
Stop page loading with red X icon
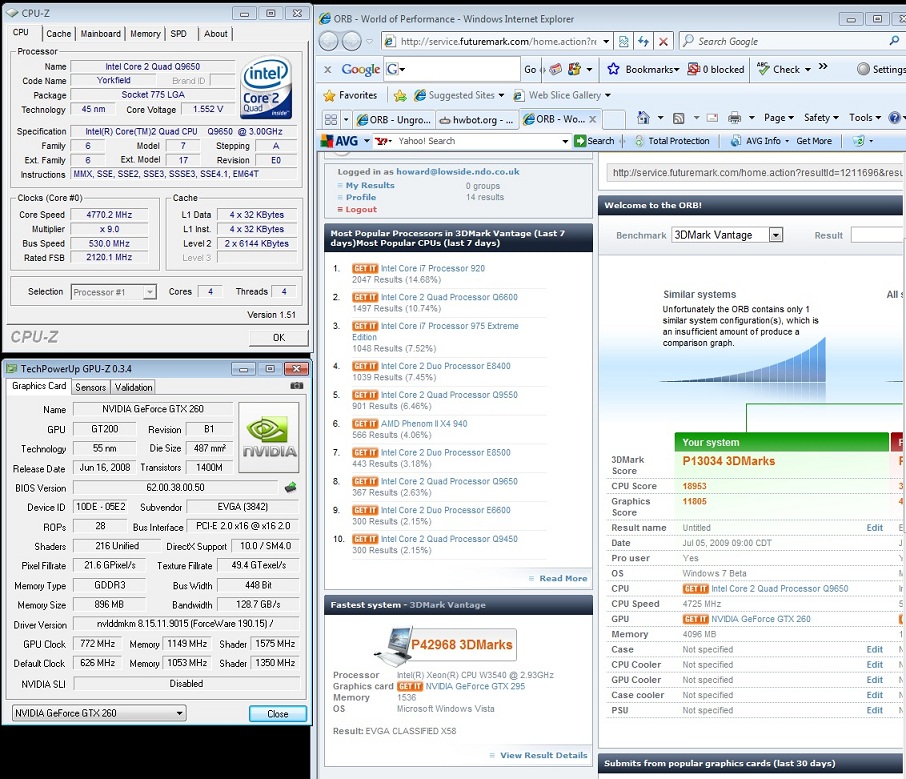(663, 42)
